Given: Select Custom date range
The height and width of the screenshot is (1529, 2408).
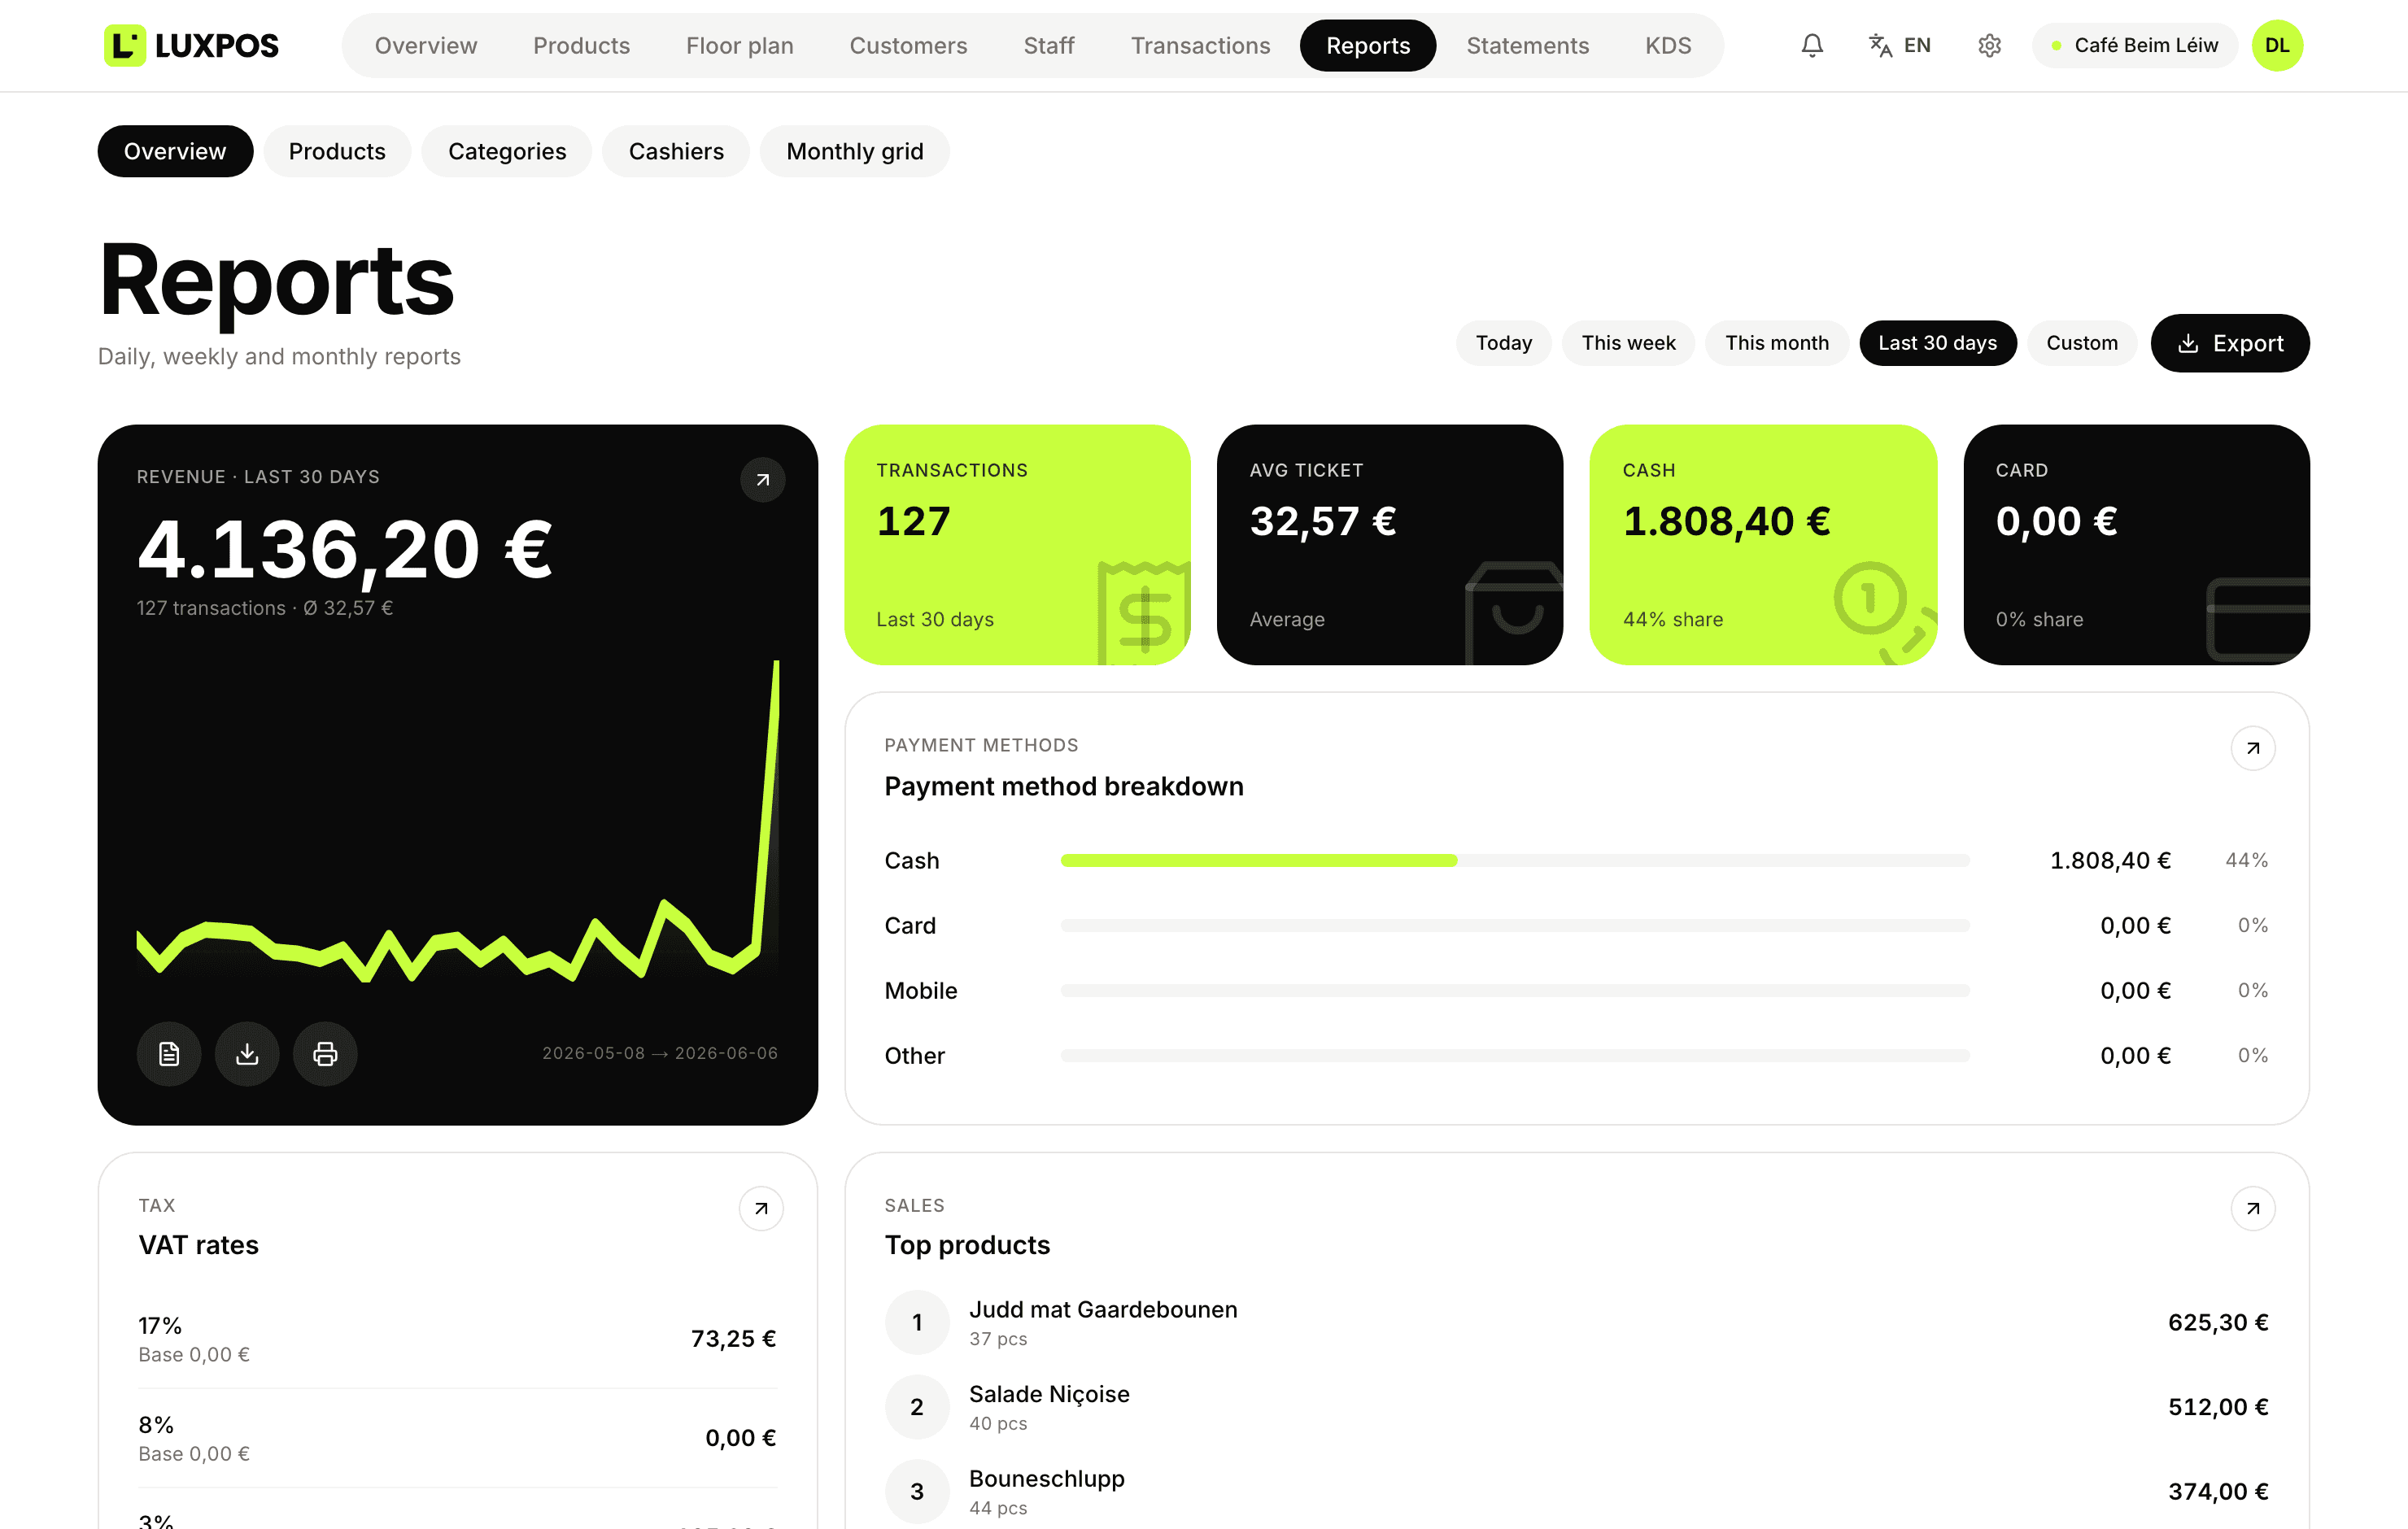Looking at the screenshot, I should click(2081, 343).
